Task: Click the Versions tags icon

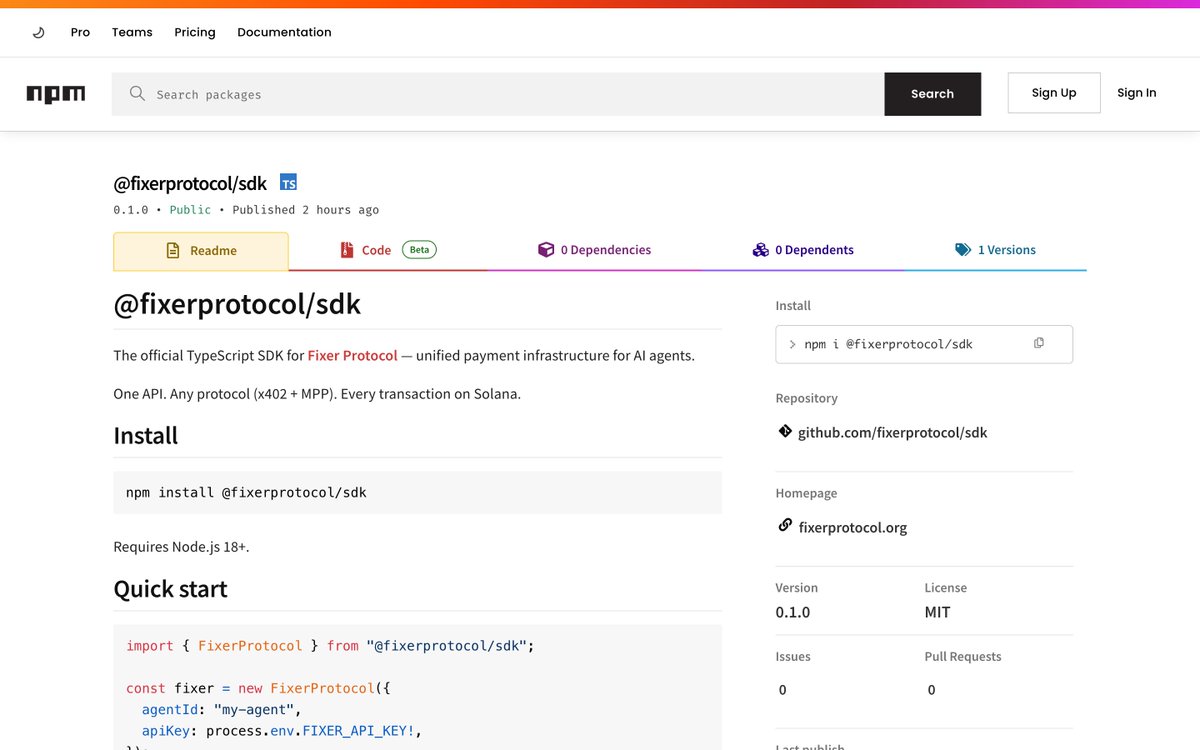Action: click(x=963, y=250)
